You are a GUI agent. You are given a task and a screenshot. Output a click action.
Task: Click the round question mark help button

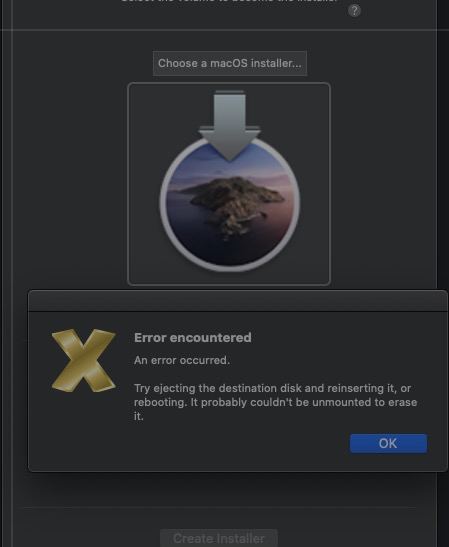point(354,11)
